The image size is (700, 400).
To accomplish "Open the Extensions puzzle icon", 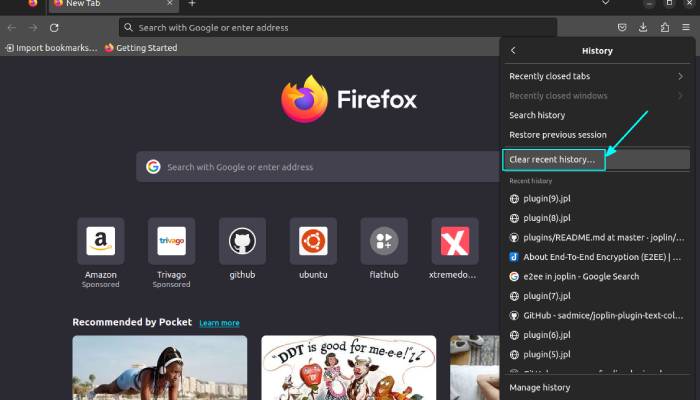I will tap(665, 27).
